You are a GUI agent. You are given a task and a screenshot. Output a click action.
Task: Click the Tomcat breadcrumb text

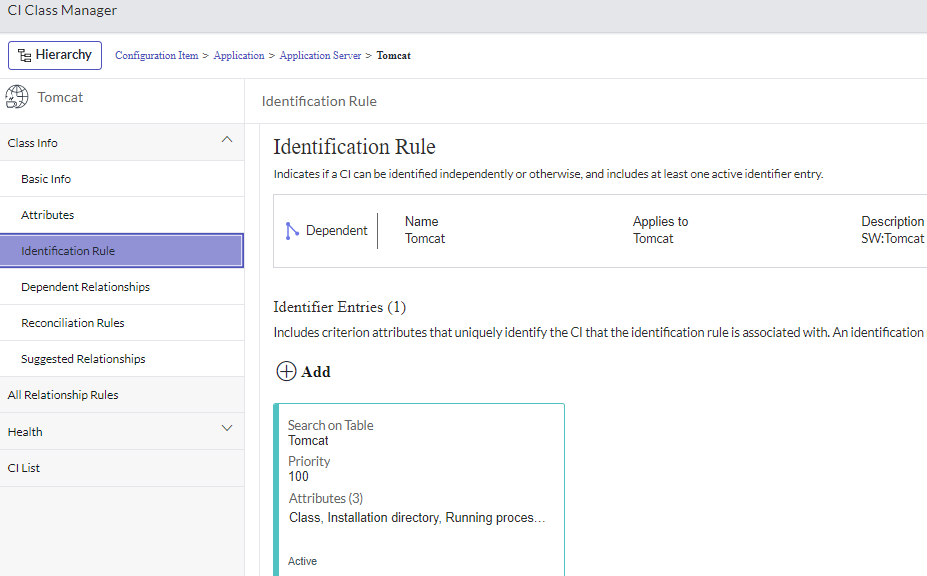394,55
